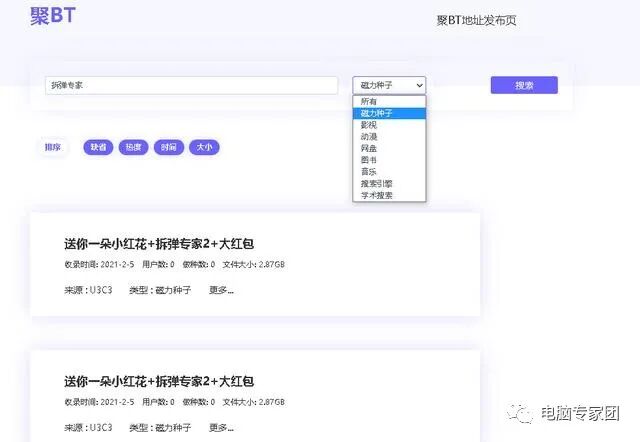Viewport: 640px width, 442px height.
Task: Select 动漫 in the dropdown list
Action: [389, 137]
